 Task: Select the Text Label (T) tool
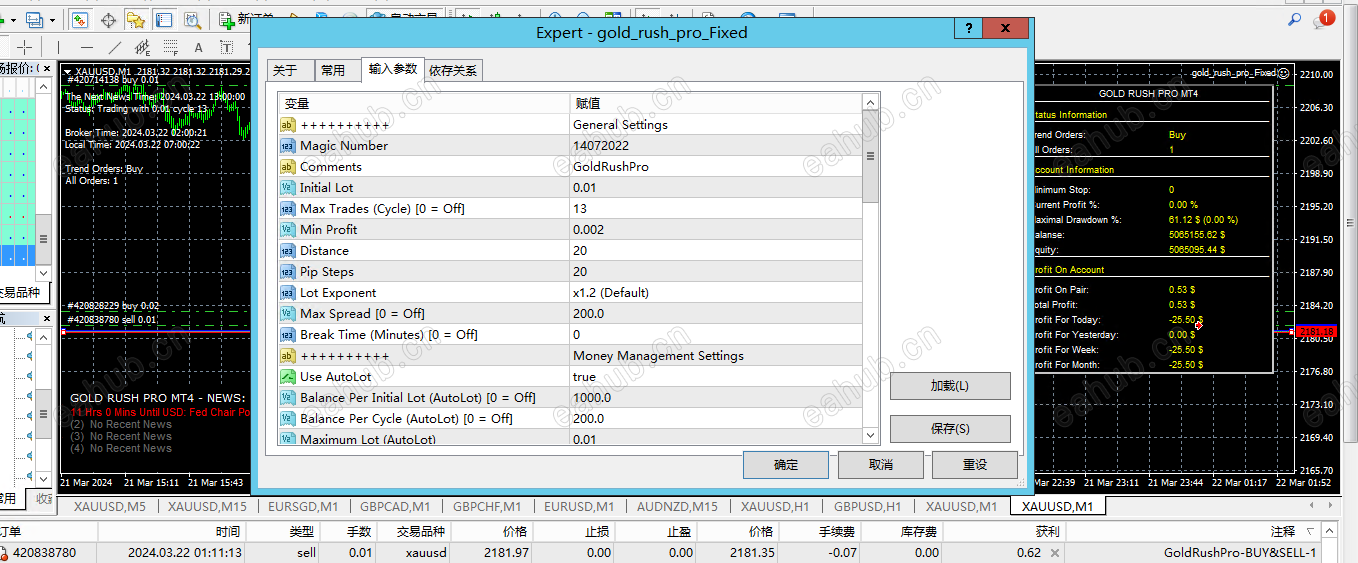click(227, 47)
